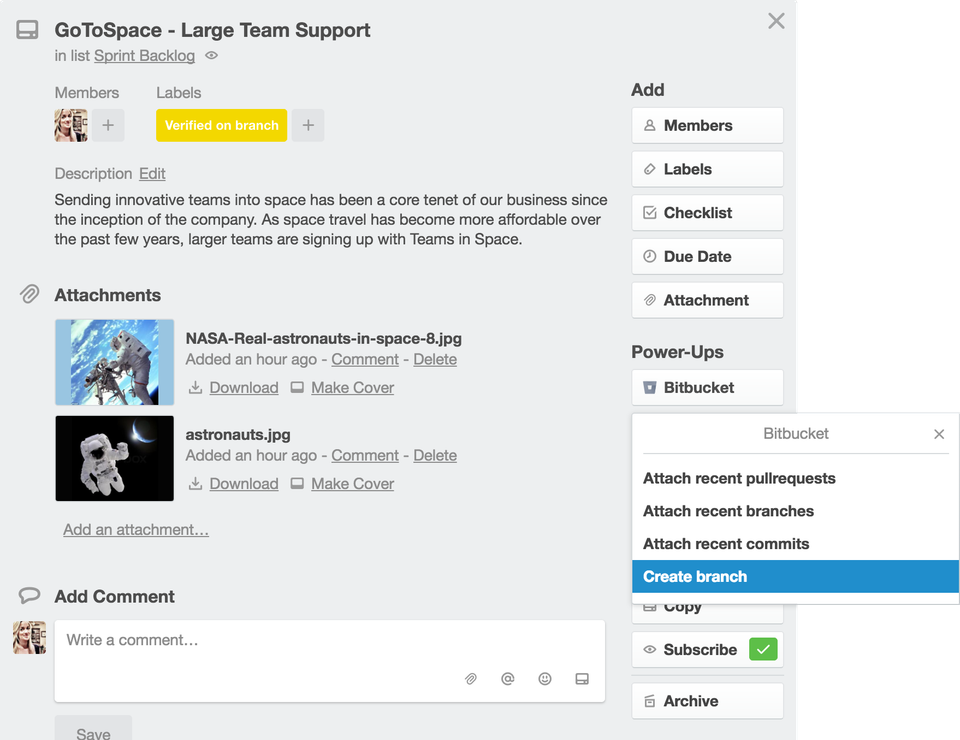Open the Checklist option
The image size is (960, 740).
point(707,213)
